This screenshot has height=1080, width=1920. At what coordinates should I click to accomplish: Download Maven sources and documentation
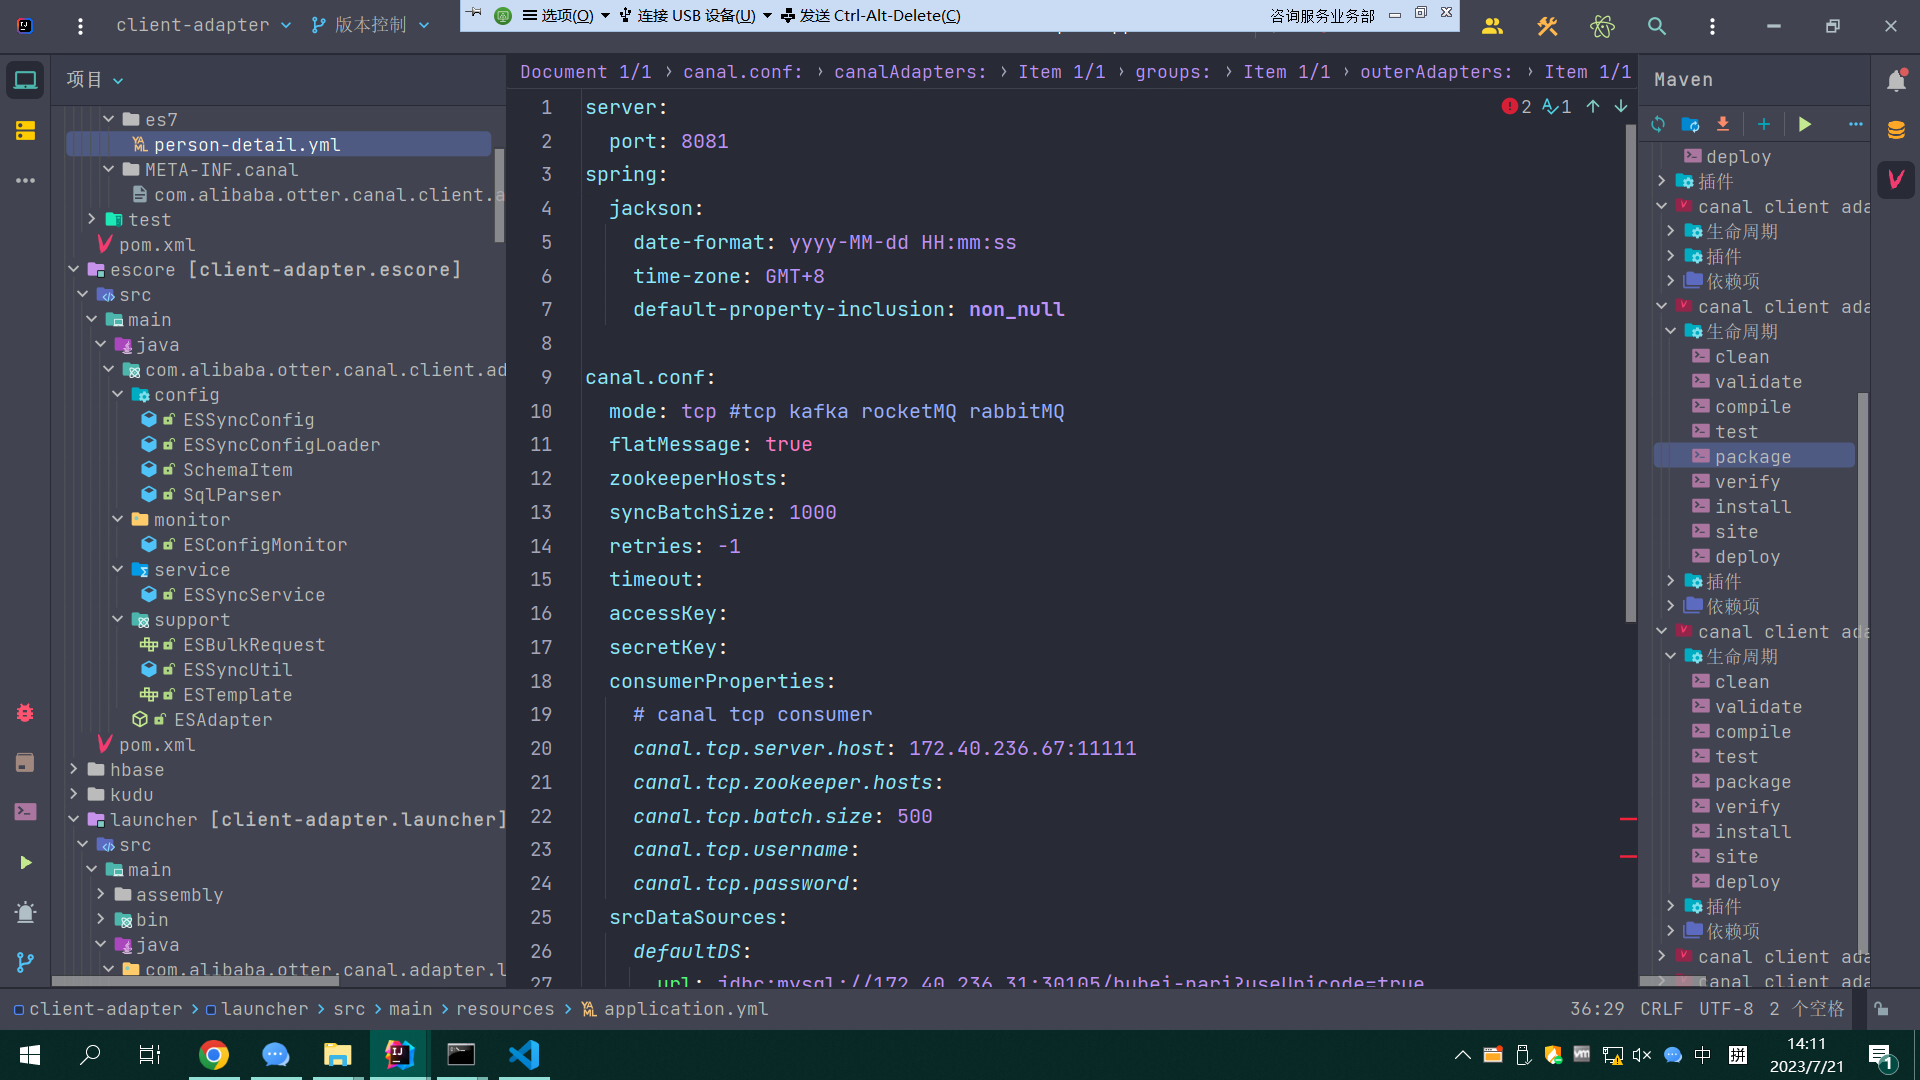pos(1722,124)
